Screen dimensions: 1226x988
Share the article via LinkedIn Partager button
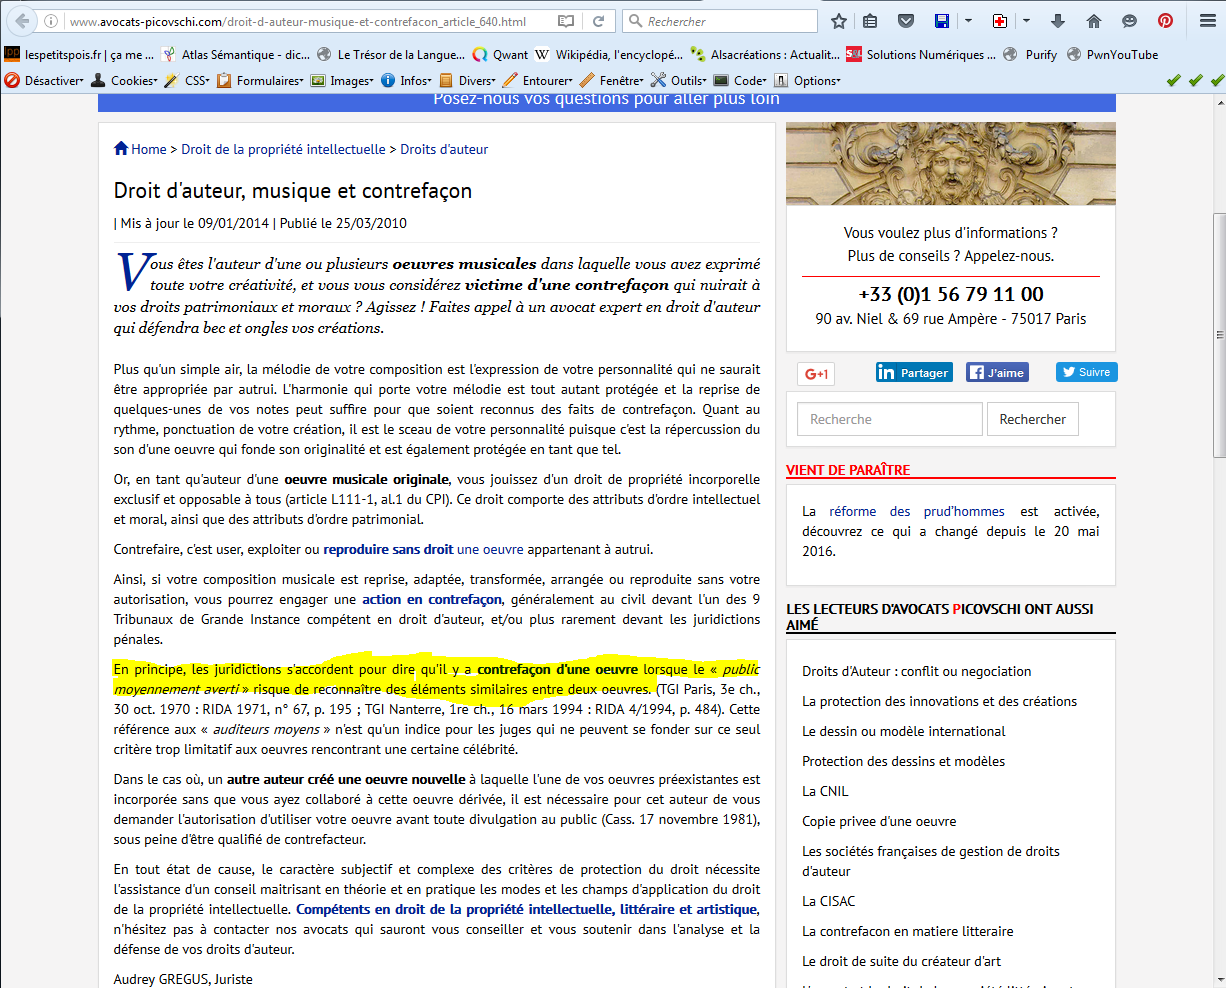[x=914, y=372]
